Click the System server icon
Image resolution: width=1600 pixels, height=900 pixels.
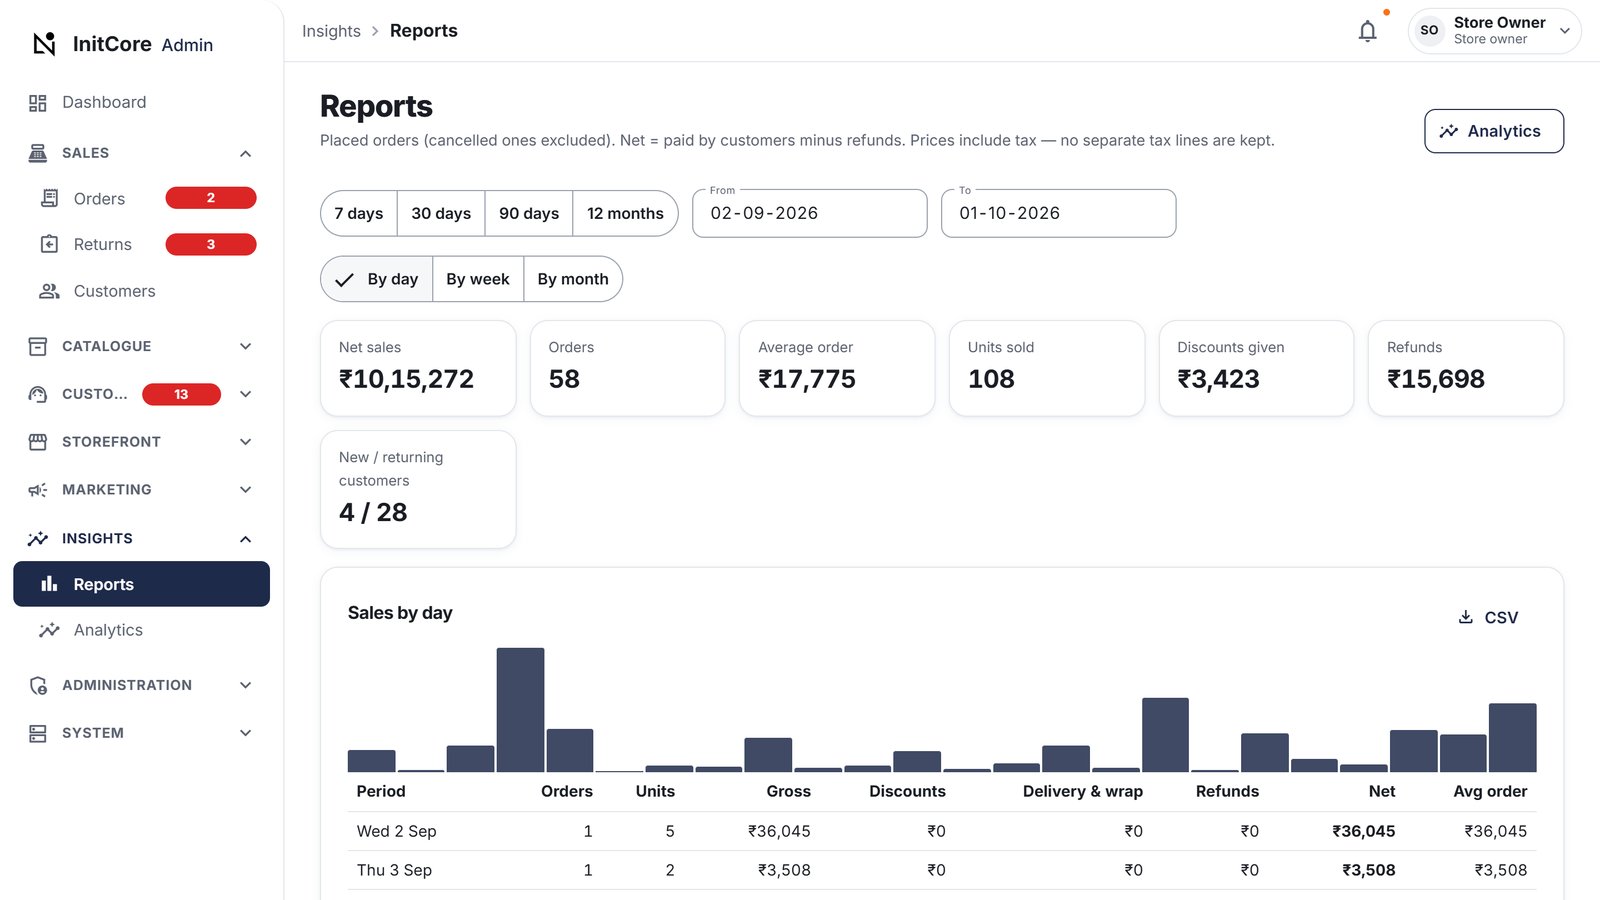pos(38,733)
